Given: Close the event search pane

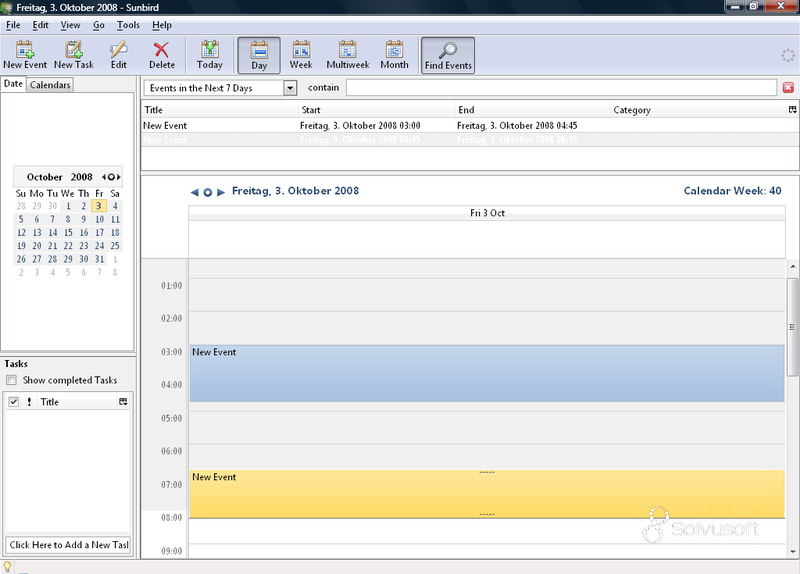Looking at the screenshot, I should (788, 88).
